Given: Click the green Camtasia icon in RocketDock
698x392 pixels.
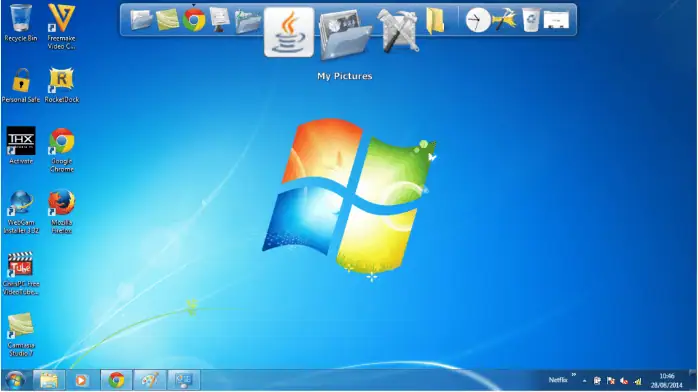Looking at the screenshot, I should (167, 20).
